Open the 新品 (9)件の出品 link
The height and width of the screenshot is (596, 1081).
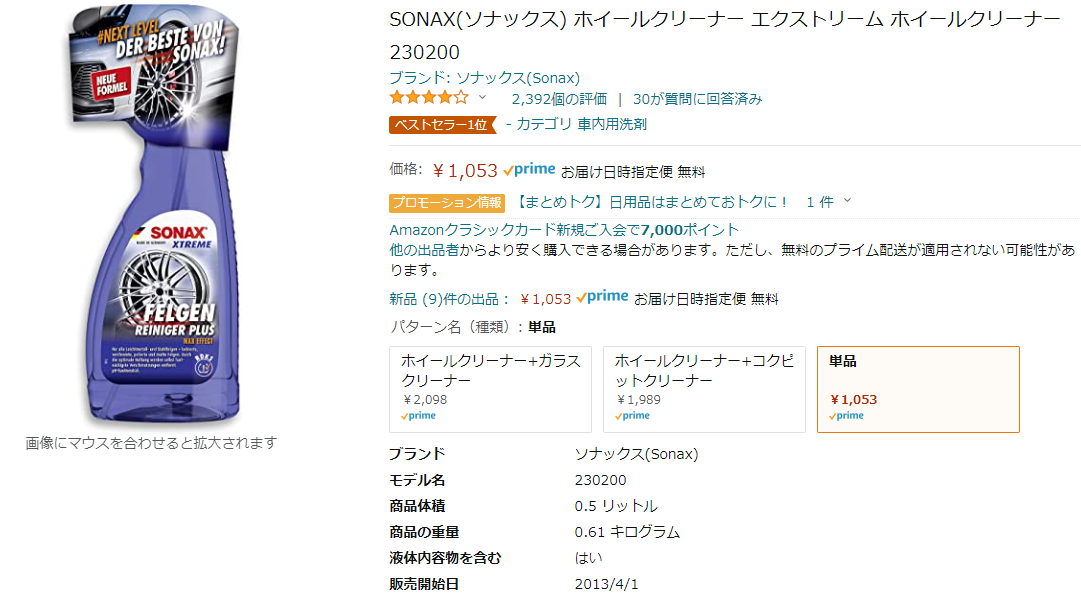451,299
